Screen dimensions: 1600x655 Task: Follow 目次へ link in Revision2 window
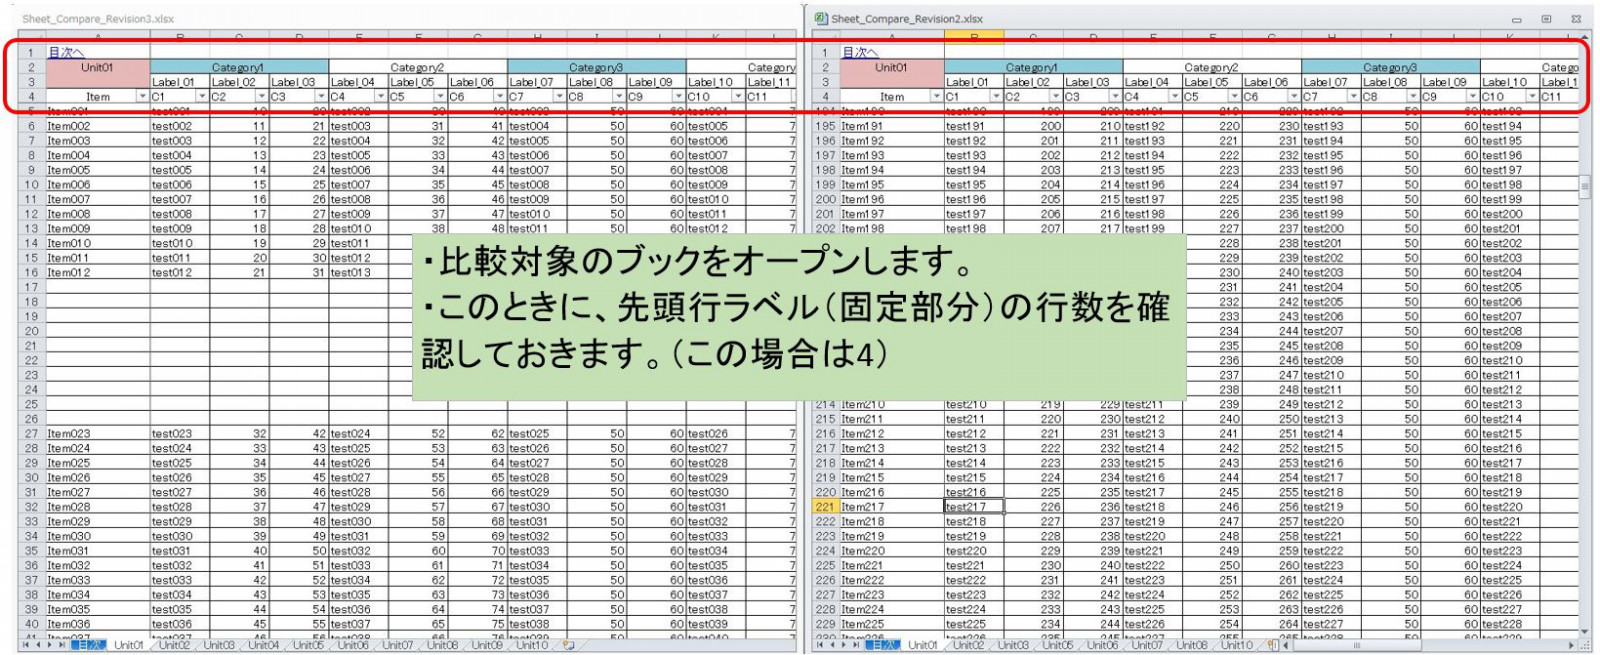click(x=860, y=52)
